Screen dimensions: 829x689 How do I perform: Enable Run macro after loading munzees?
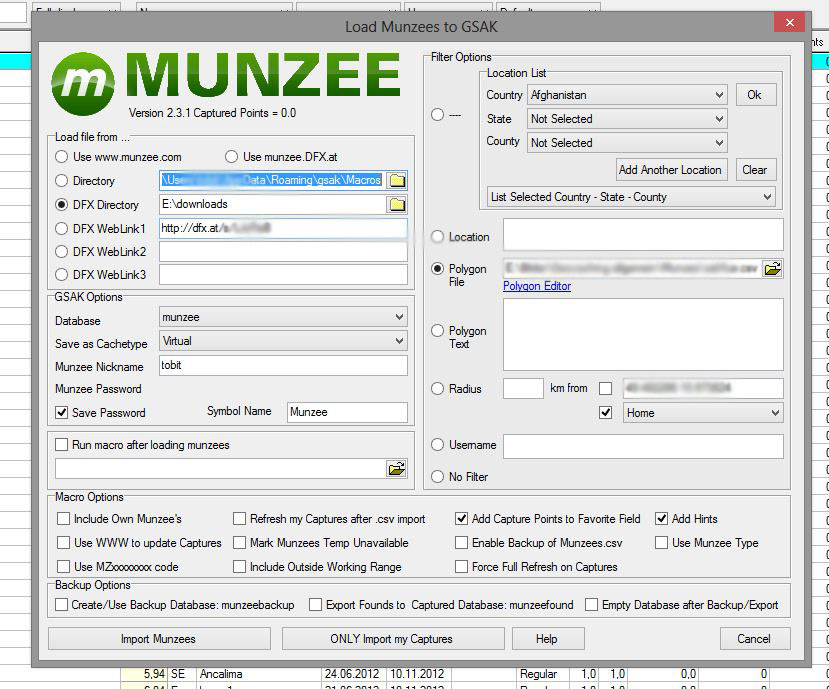click(x=61, y=445)
